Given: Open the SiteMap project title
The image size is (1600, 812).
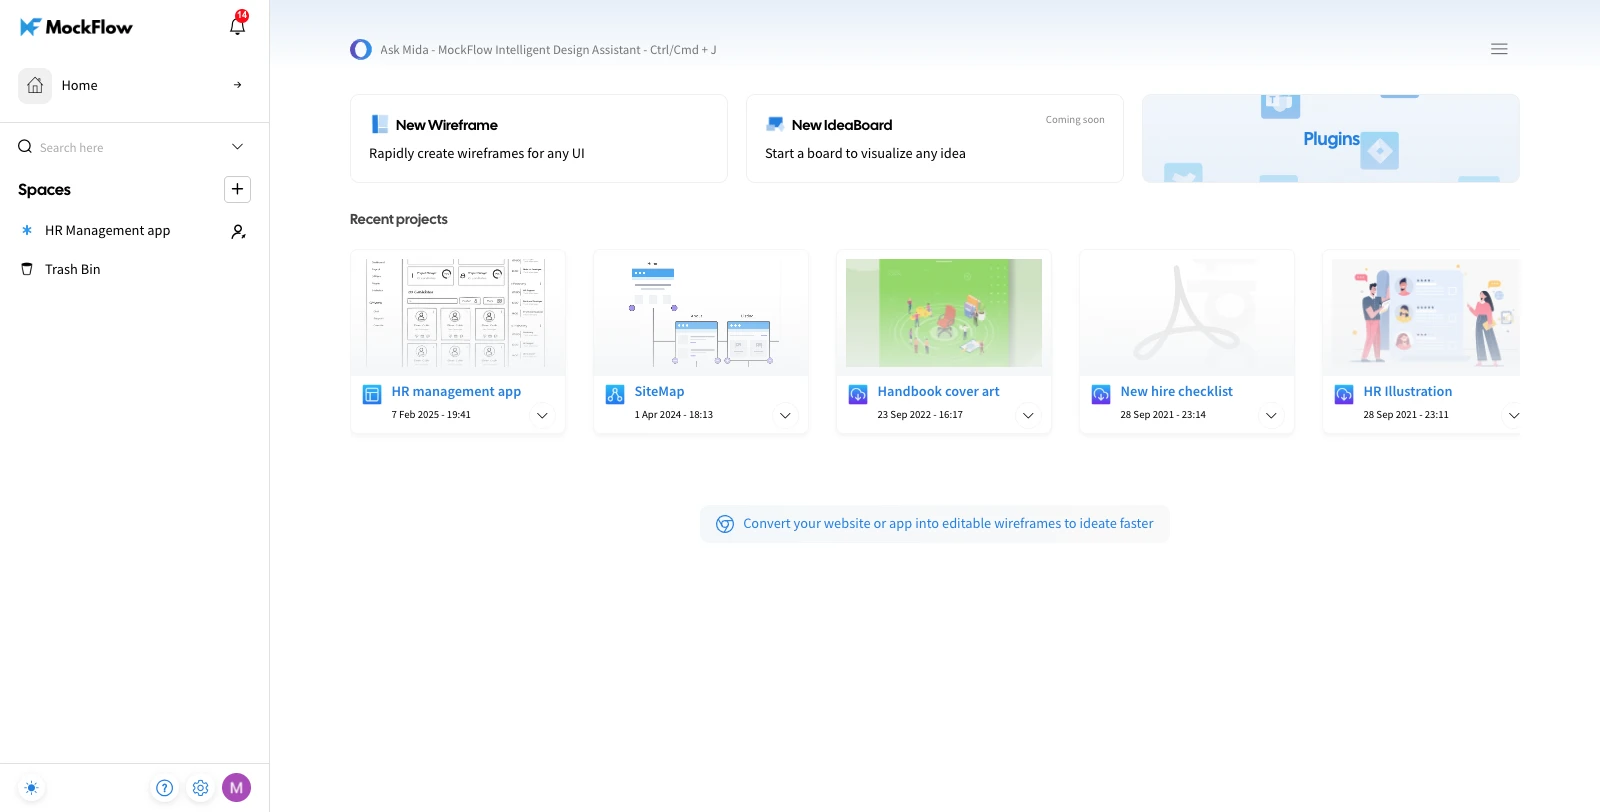Looking at the screenshot, I should click(659, 391).
